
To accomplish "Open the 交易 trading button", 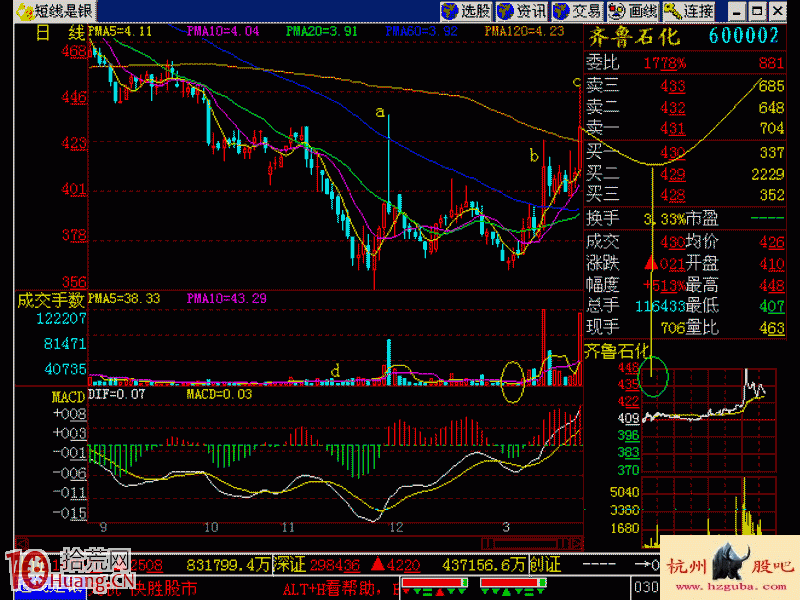I will (x=578, y=11).
